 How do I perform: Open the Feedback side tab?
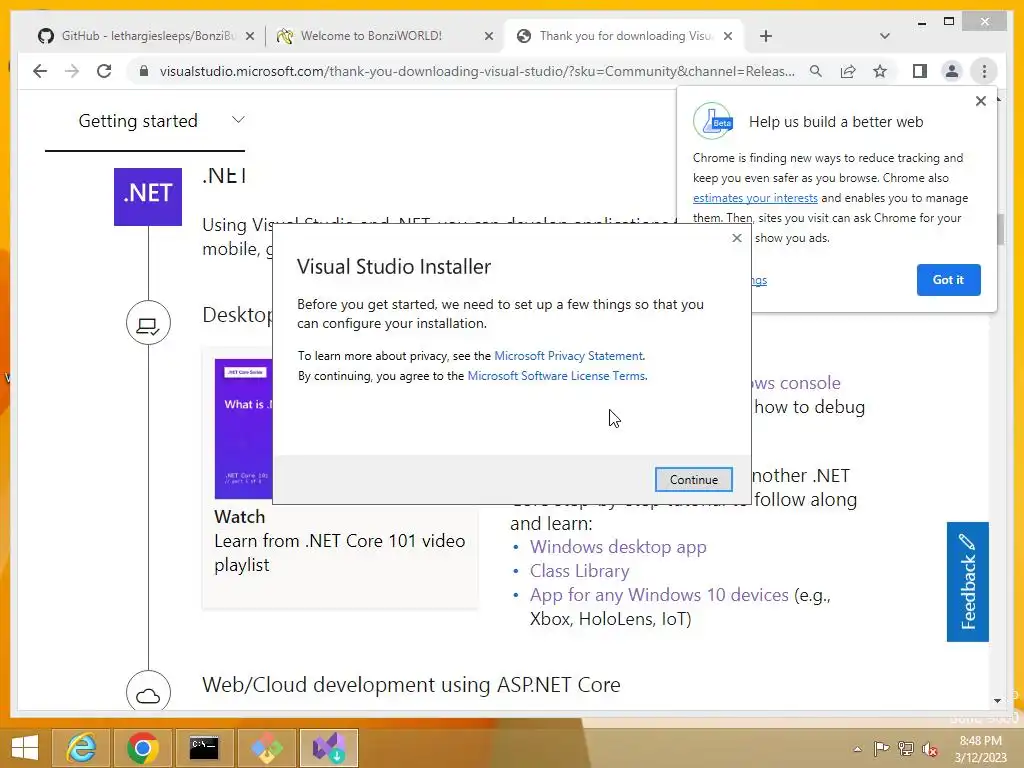967,581
